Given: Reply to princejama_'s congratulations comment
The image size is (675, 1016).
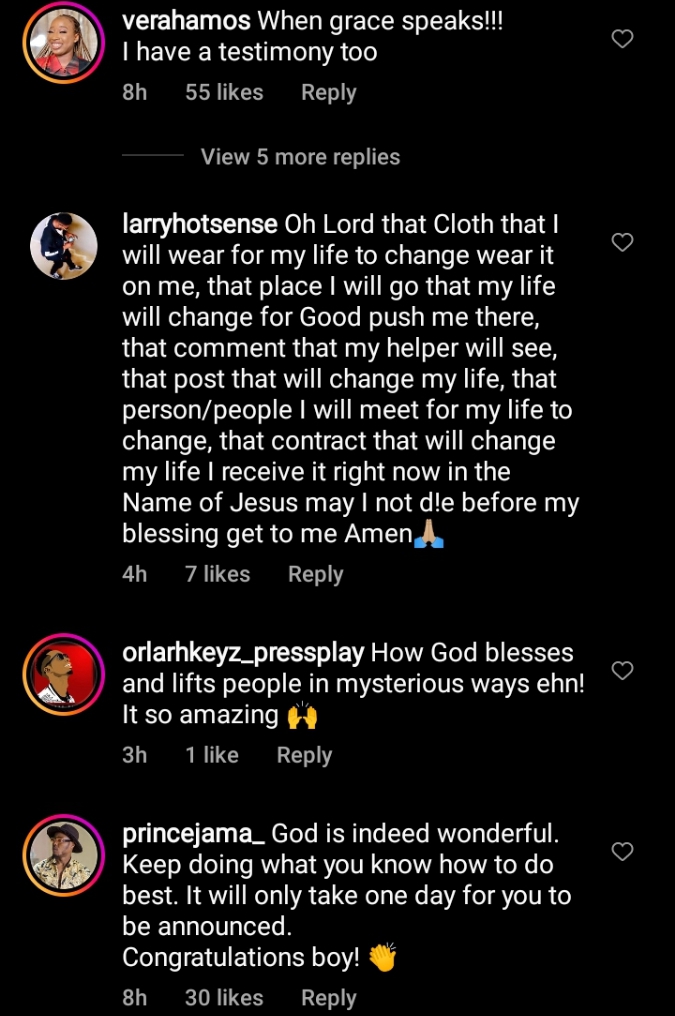Looking at the screenshot, I should pyautogui.click(x=328, y=998).
